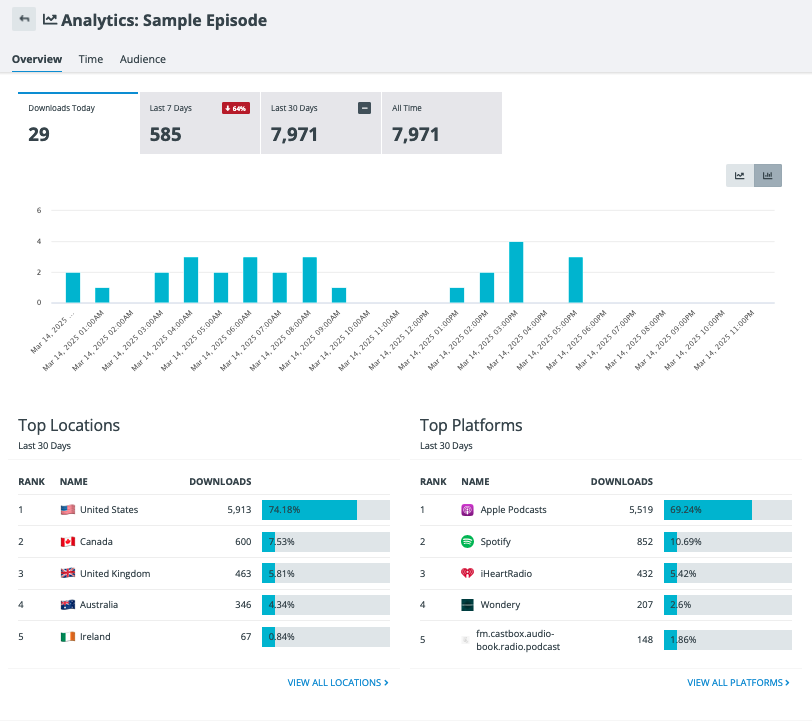Click the 600 downloads value for Canada

[x=243, y=542]
